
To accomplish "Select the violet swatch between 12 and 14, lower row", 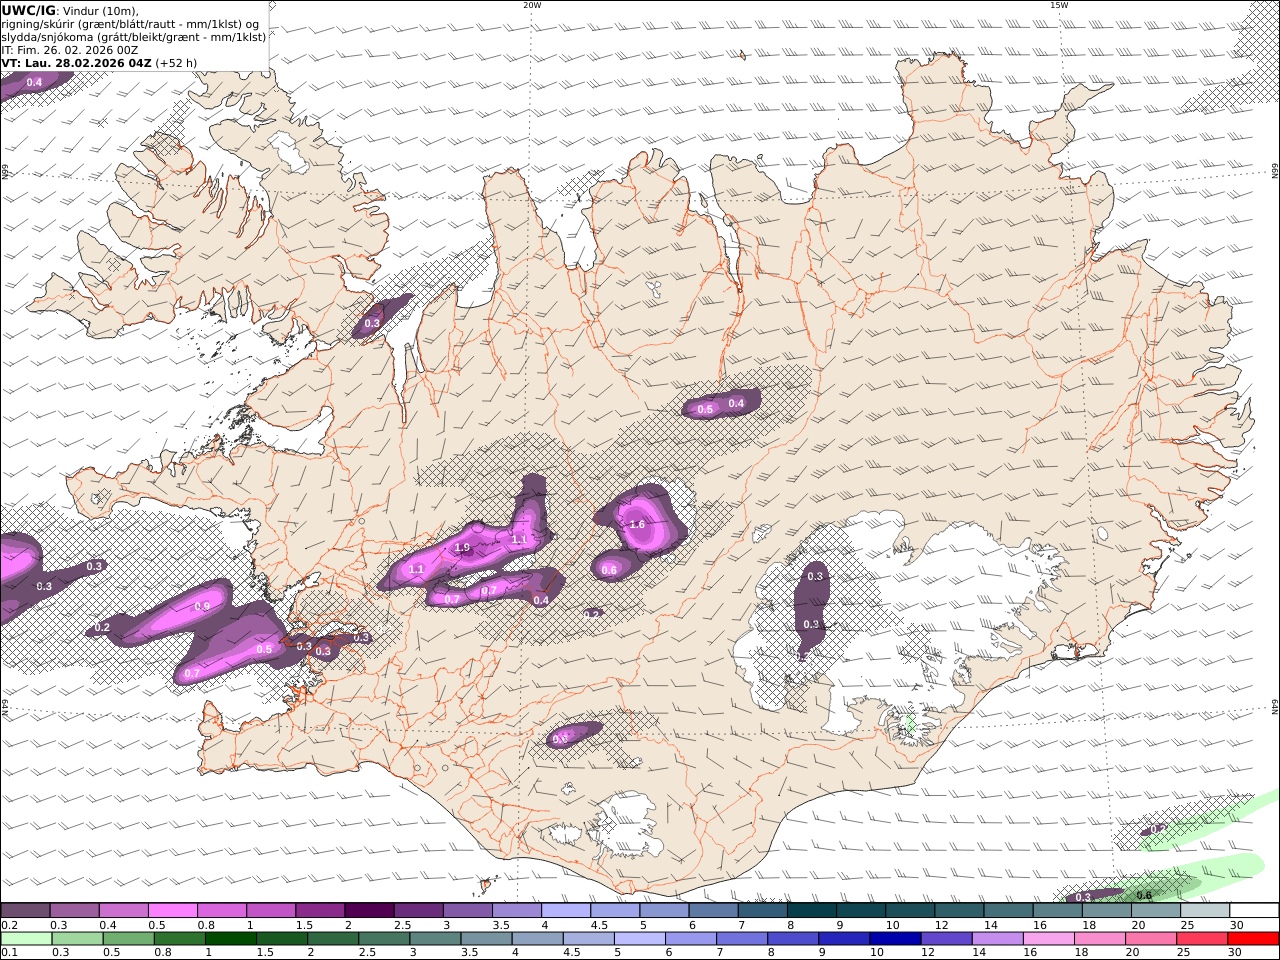I will [946, 939].
